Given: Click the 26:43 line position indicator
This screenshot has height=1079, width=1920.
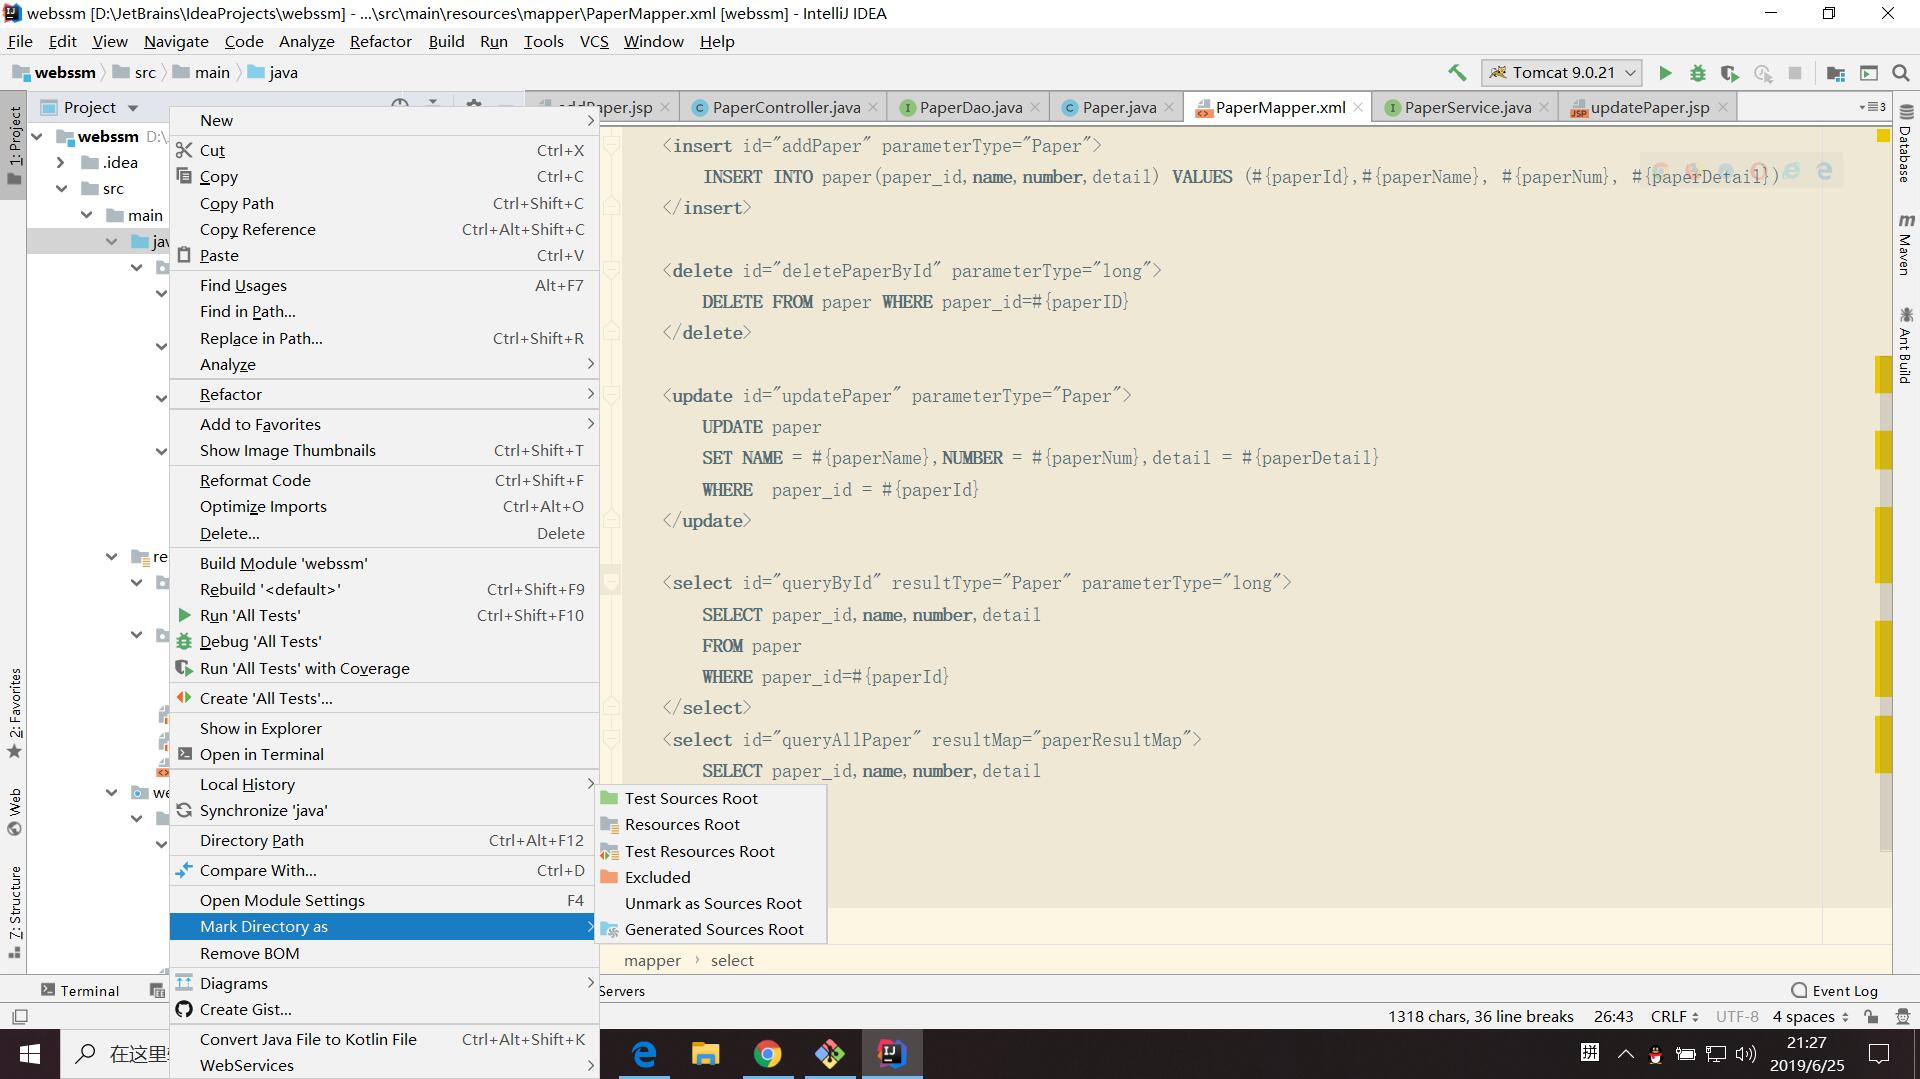Looking at the screenshot, I should point(1613,1016).
